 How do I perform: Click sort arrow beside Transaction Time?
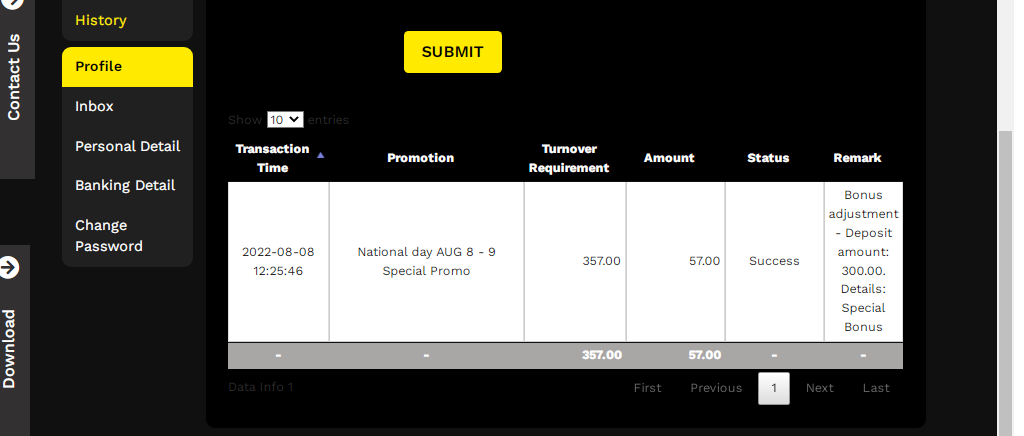320,156
